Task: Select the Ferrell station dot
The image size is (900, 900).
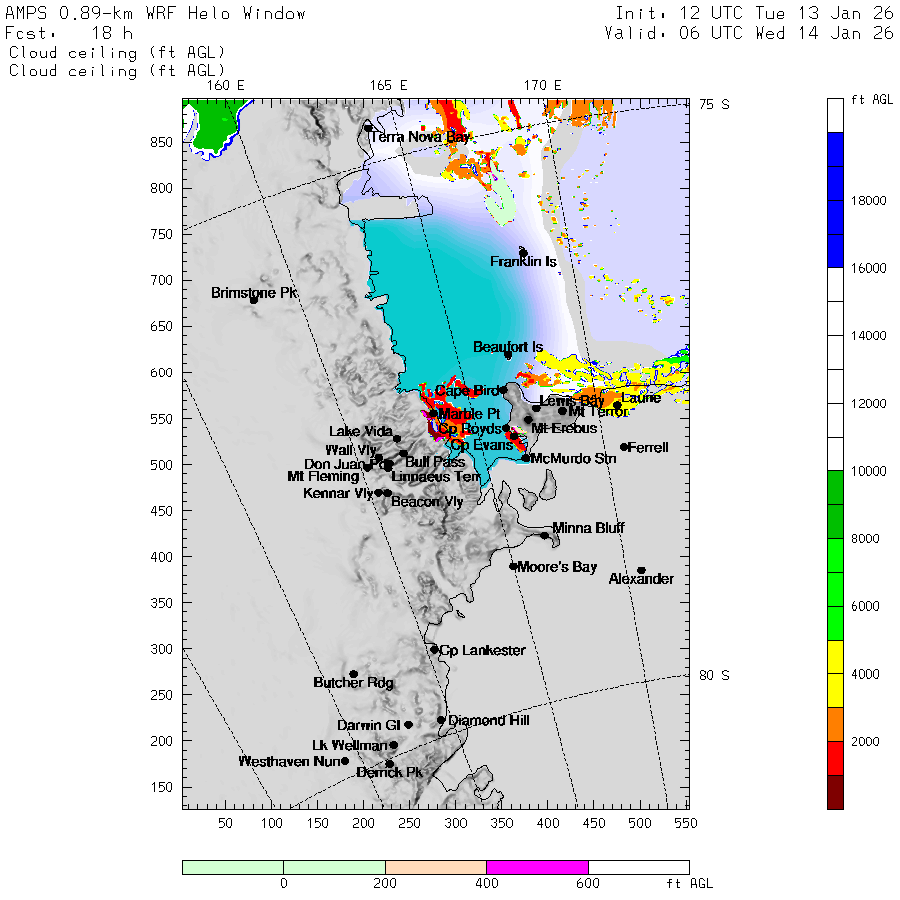Action: (x=624, y=447)
